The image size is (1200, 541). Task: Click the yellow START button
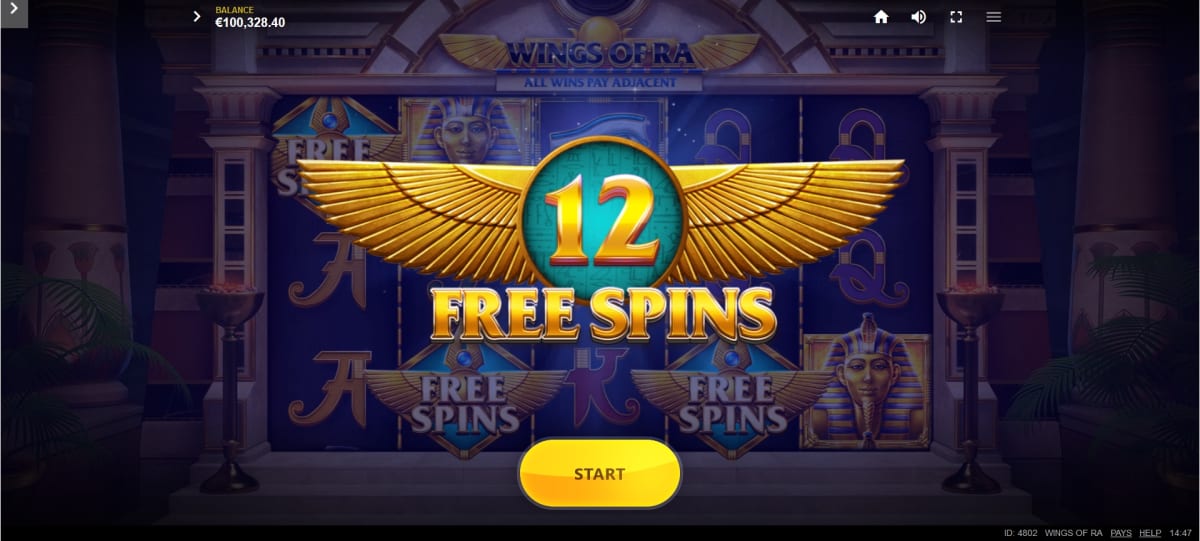599,474
